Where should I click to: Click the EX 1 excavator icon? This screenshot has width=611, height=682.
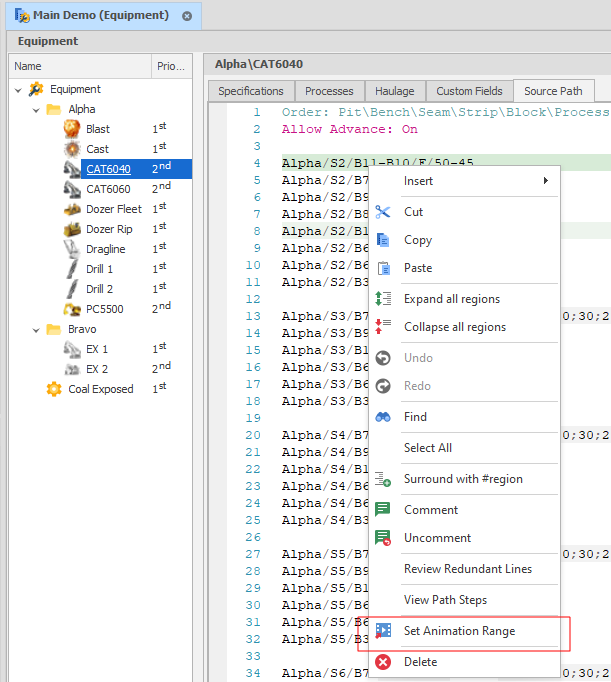[72, 349]
